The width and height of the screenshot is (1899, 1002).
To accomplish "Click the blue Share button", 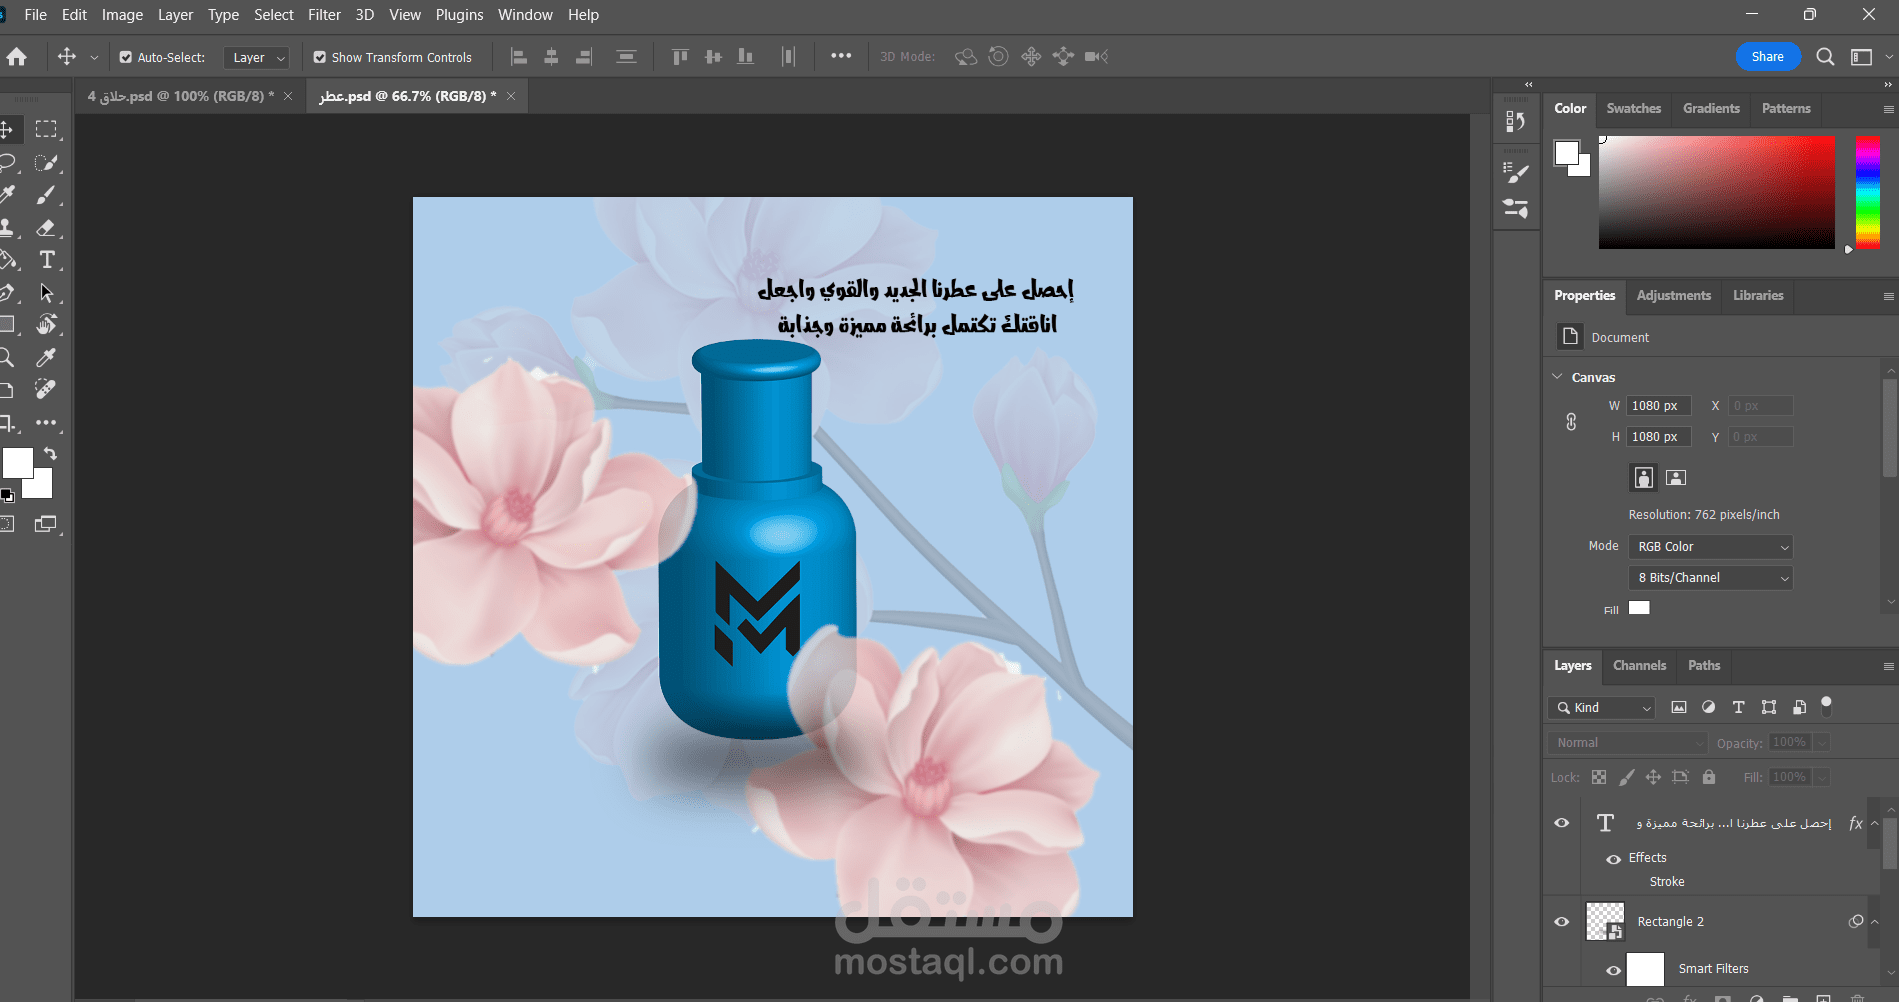I will pyautogui.click(x=1767, y=57).
